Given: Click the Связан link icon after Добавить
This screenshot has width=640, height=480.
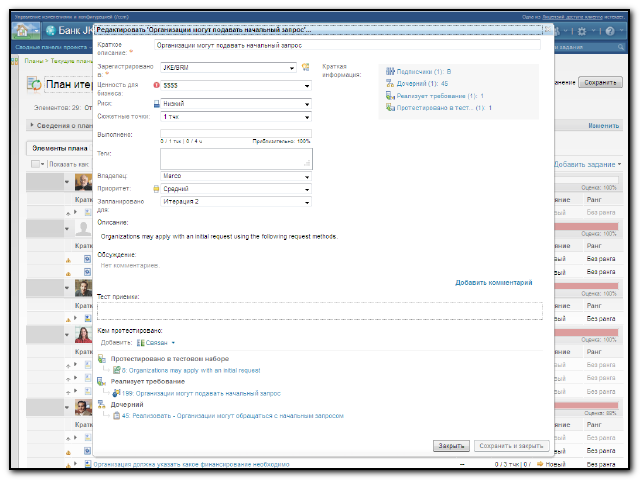Looking at the screenshot, I should point(140,343).
